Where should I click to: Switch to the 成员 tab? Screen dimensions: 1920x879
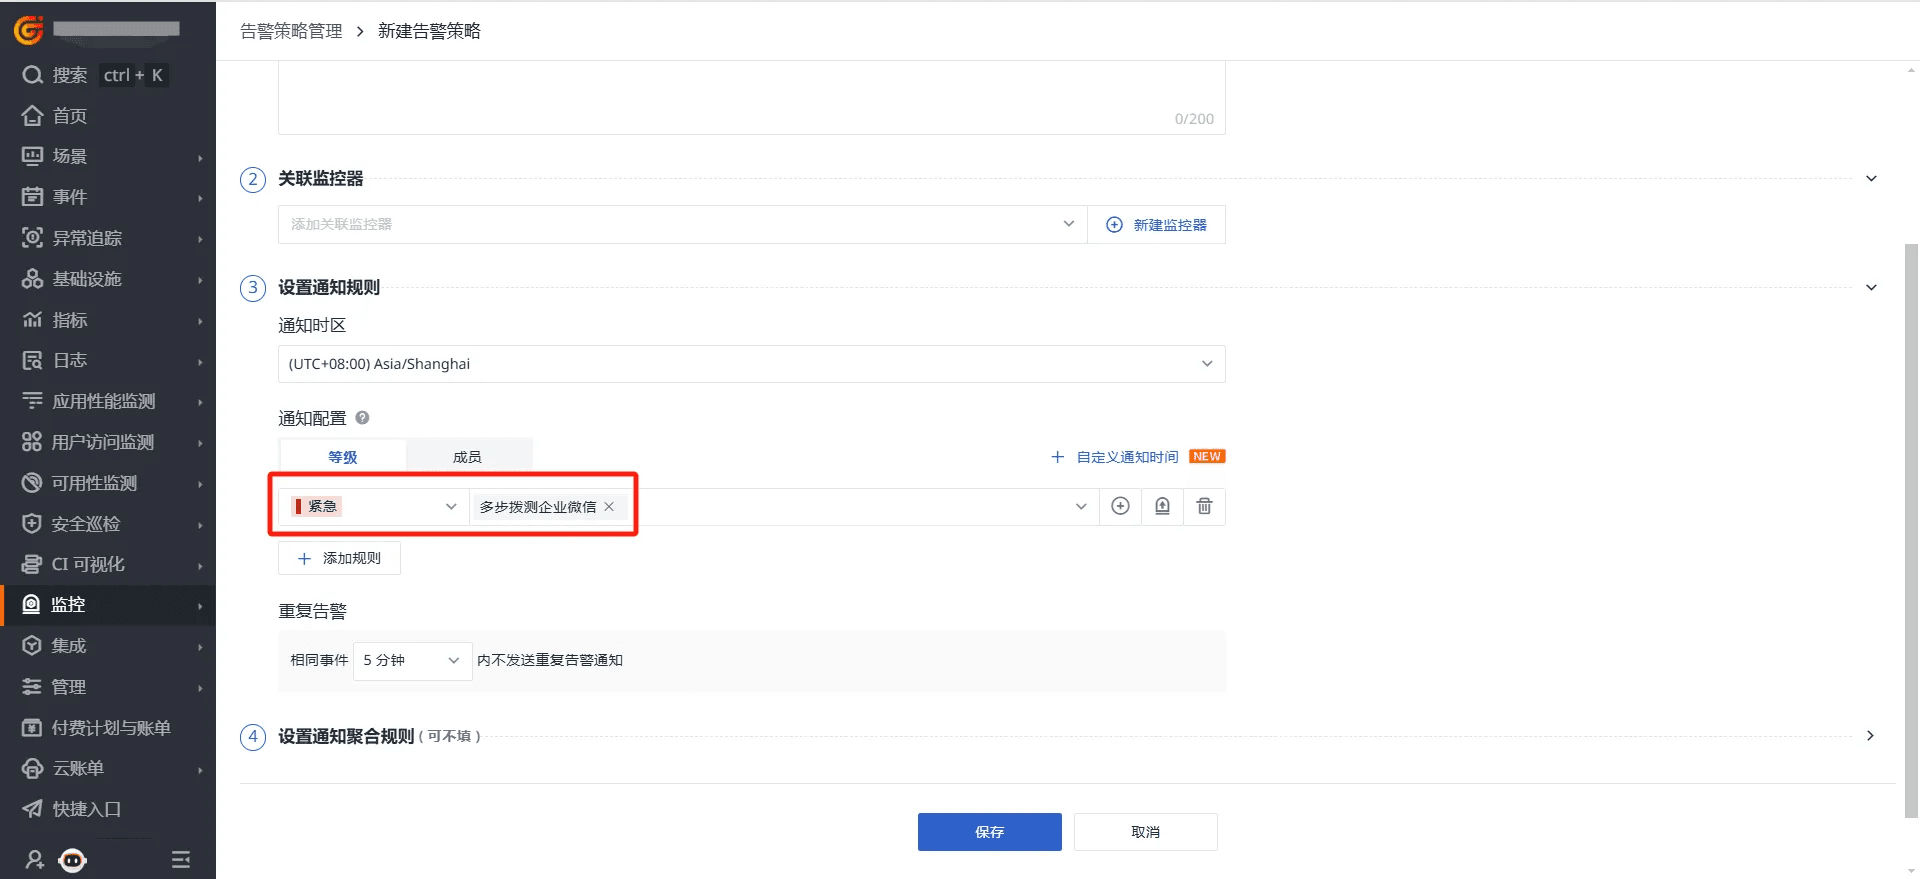point(467,457)
